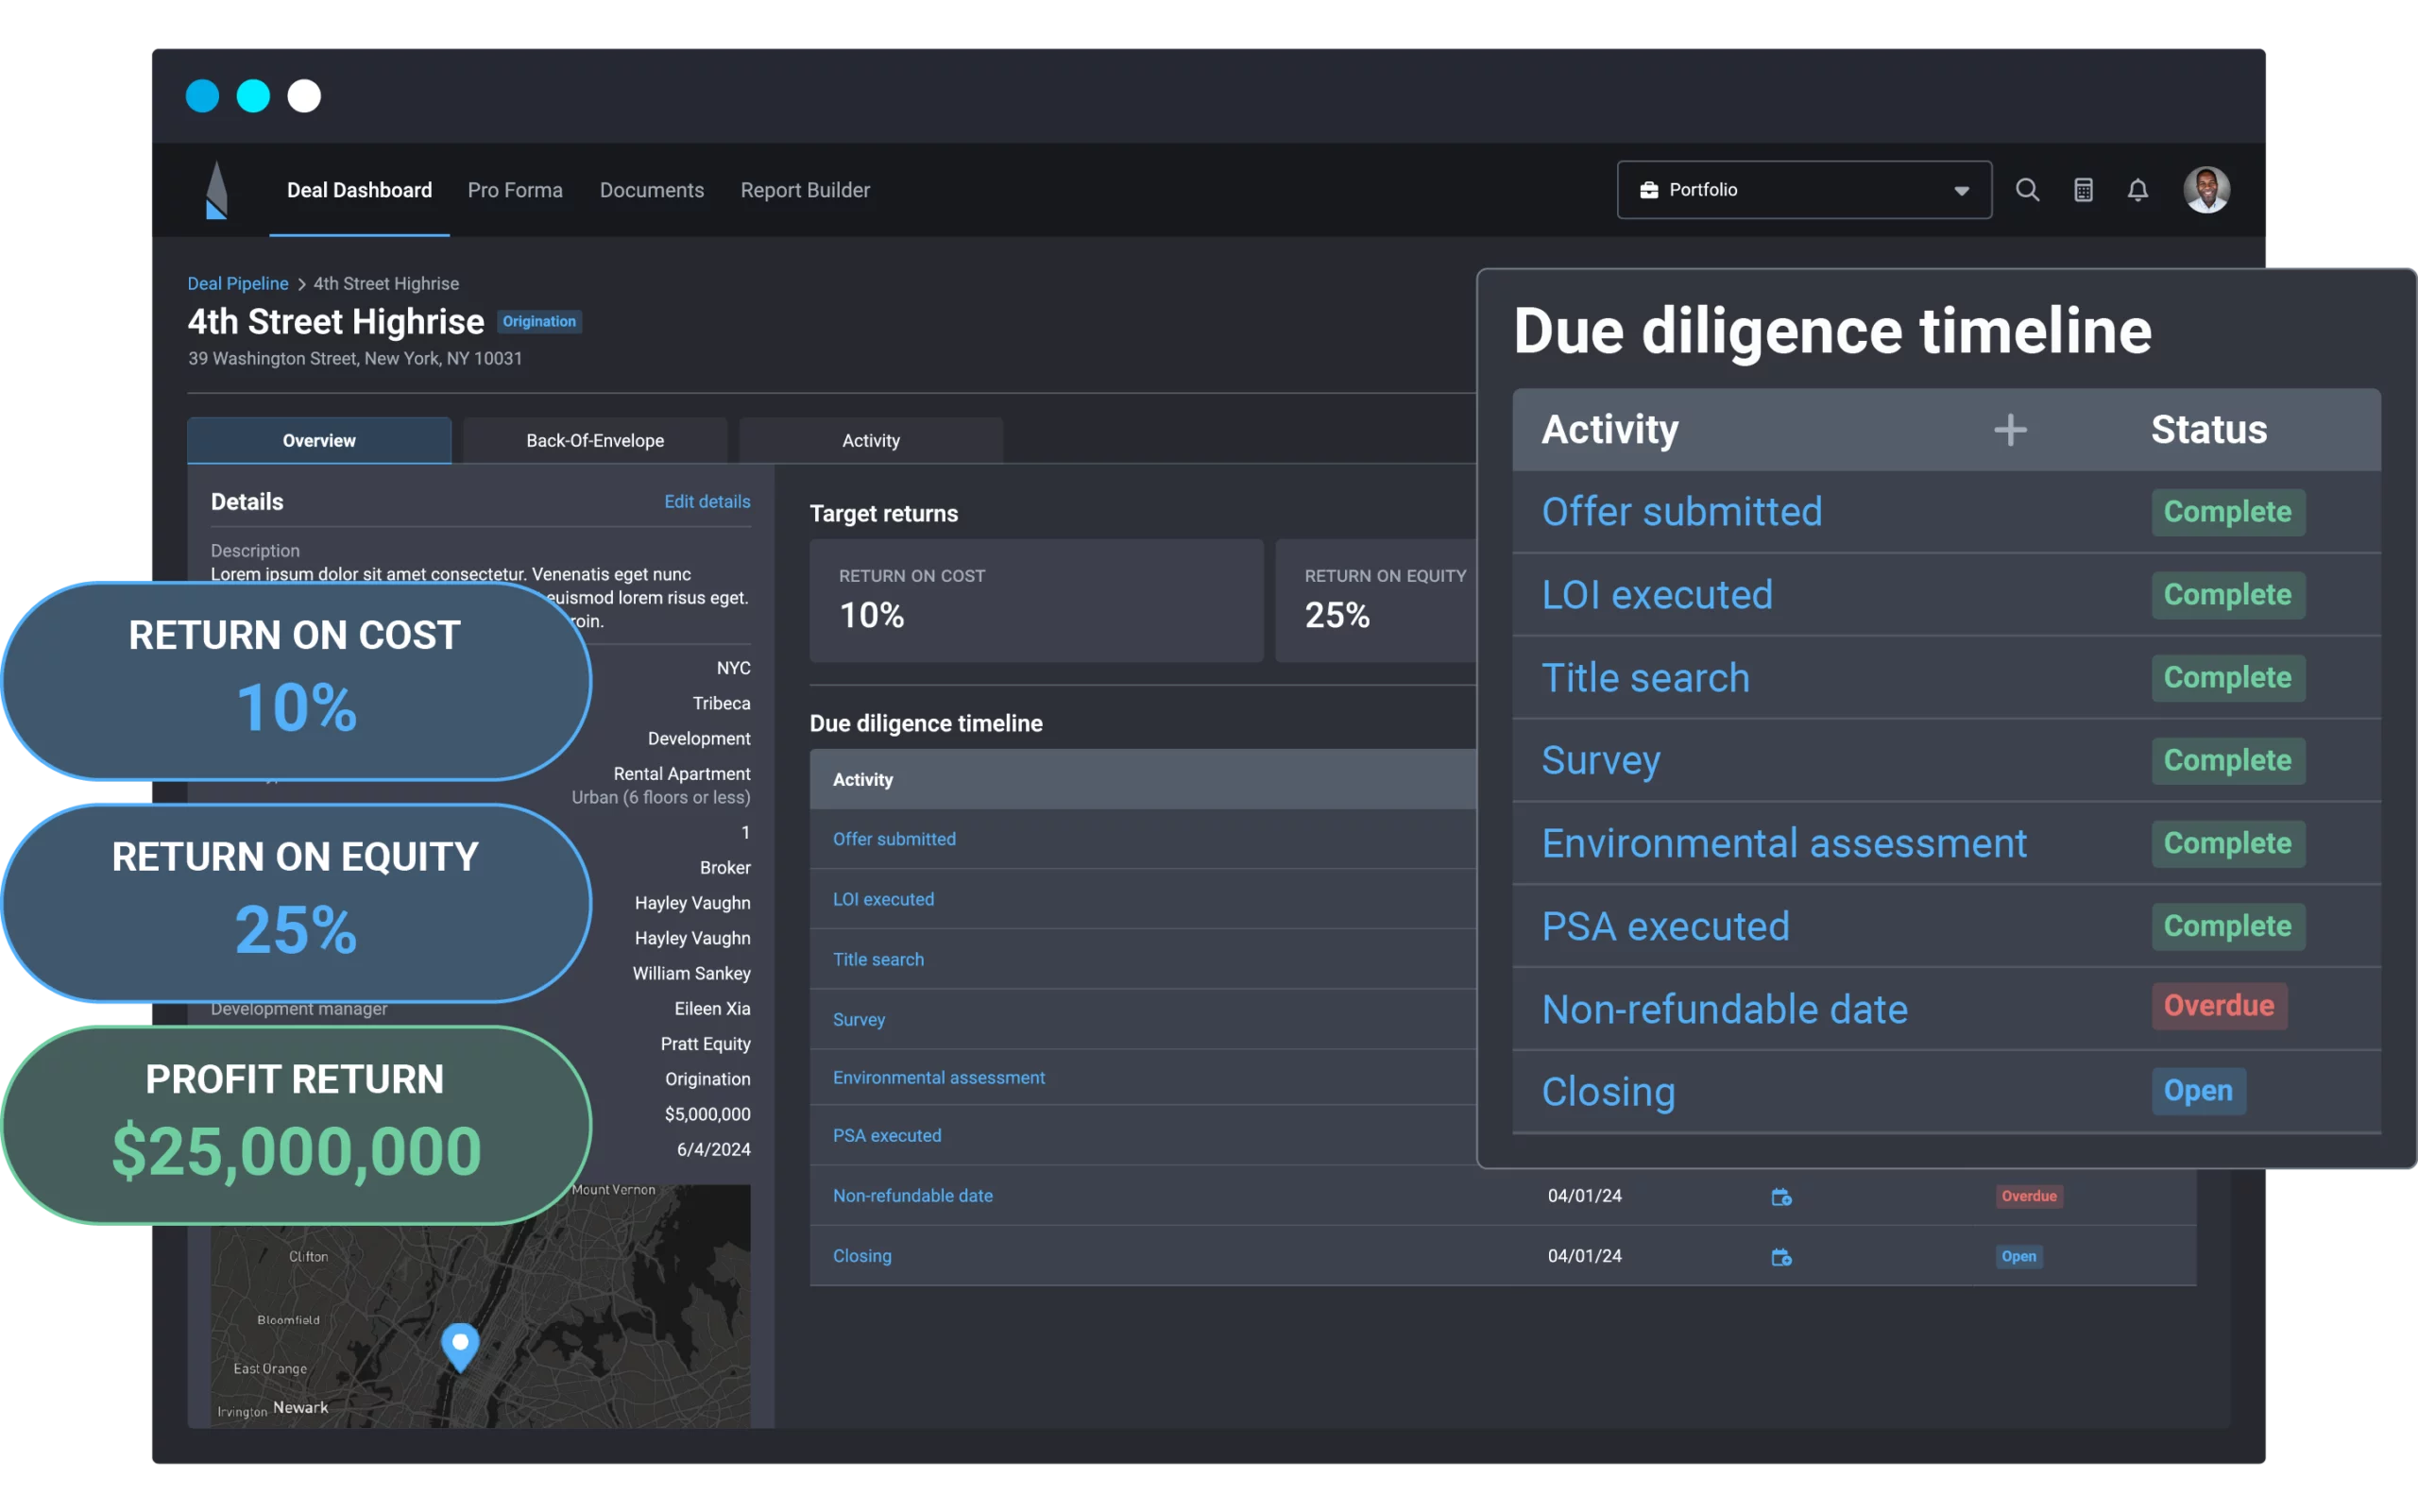Click Closing in small timeline table
The height and width of the screenshot is (1512, 2418).
(x=862, y=1256)
